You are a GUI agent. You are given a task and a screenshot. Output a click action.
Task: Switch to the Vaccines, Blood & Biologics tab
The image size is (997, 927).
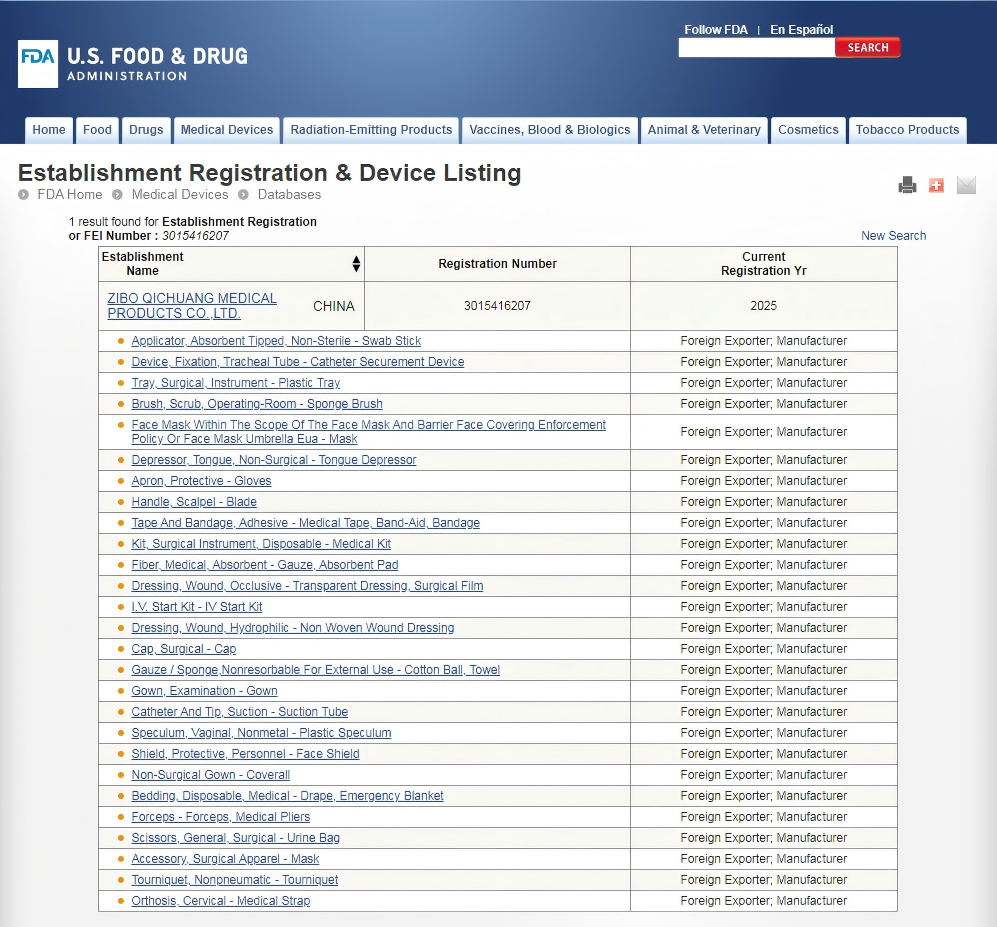click(550, 130)
